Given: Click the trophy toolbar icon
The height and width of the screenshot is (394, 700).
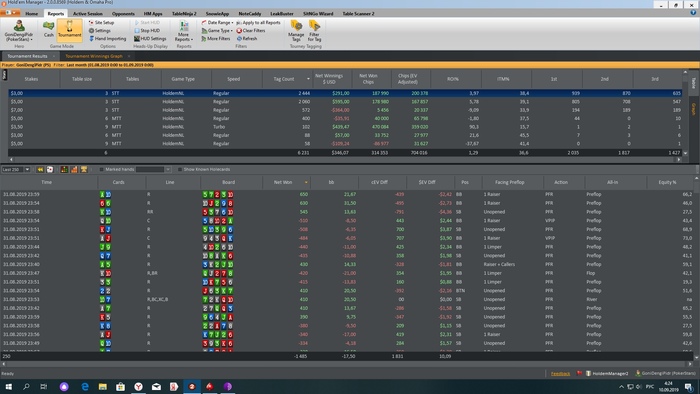Looking at the screenshot, I should 84,170.
